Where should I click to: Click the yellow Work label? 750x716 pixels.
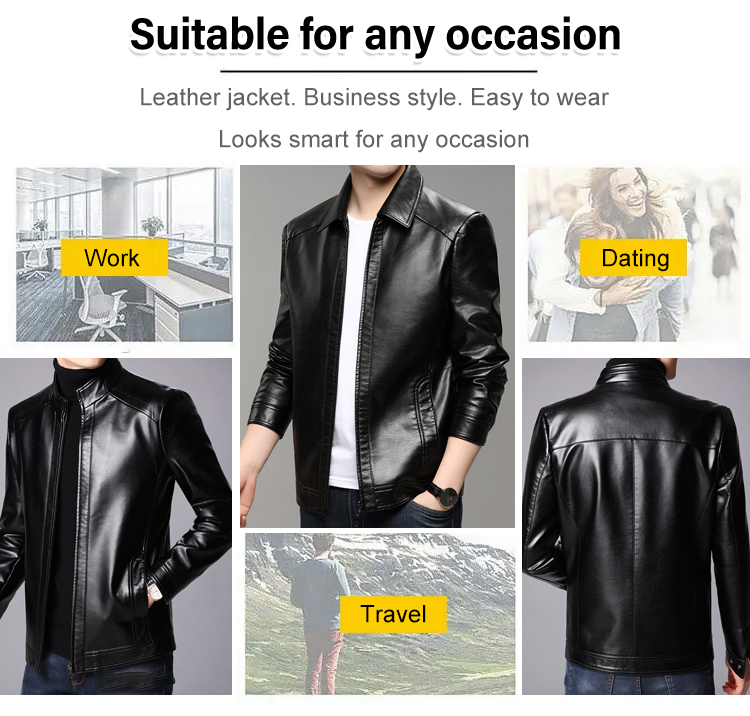(114, 257)
